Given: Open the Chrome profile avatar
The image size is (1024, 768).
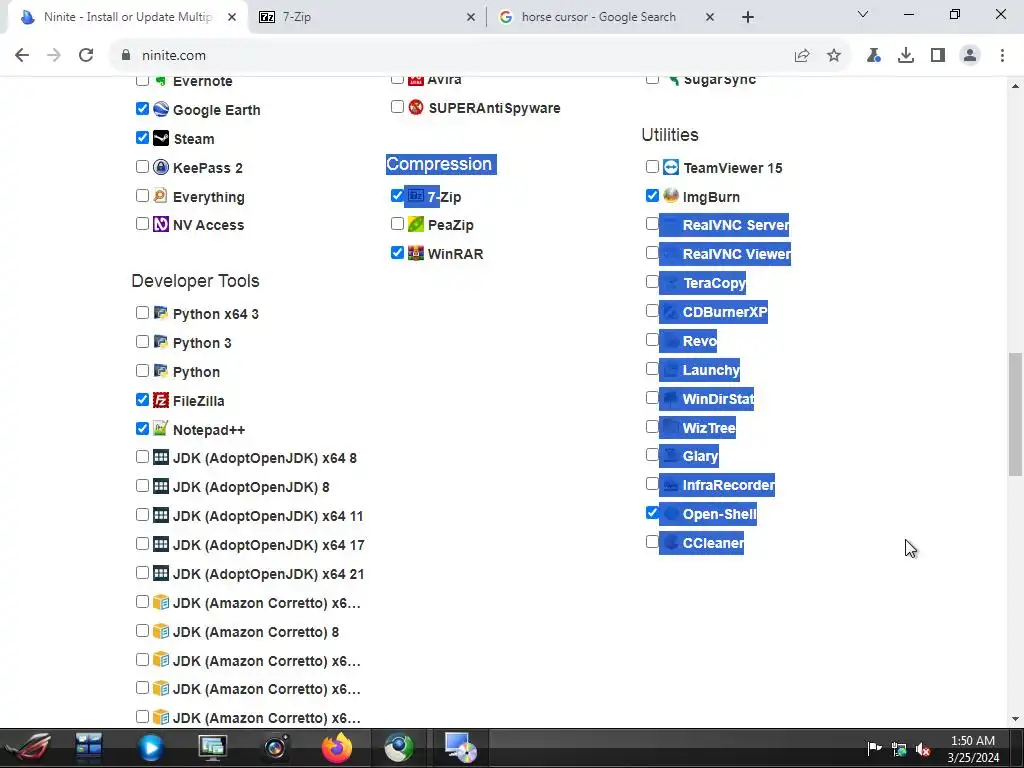Looking at the screenshot, I should click(970, 56).
